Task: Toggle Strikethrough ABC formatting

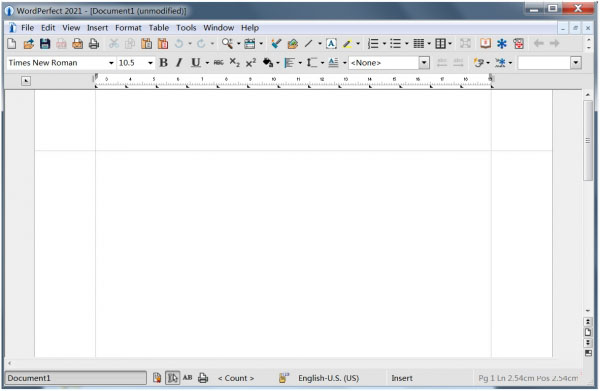Action: [x=218, y=63]
